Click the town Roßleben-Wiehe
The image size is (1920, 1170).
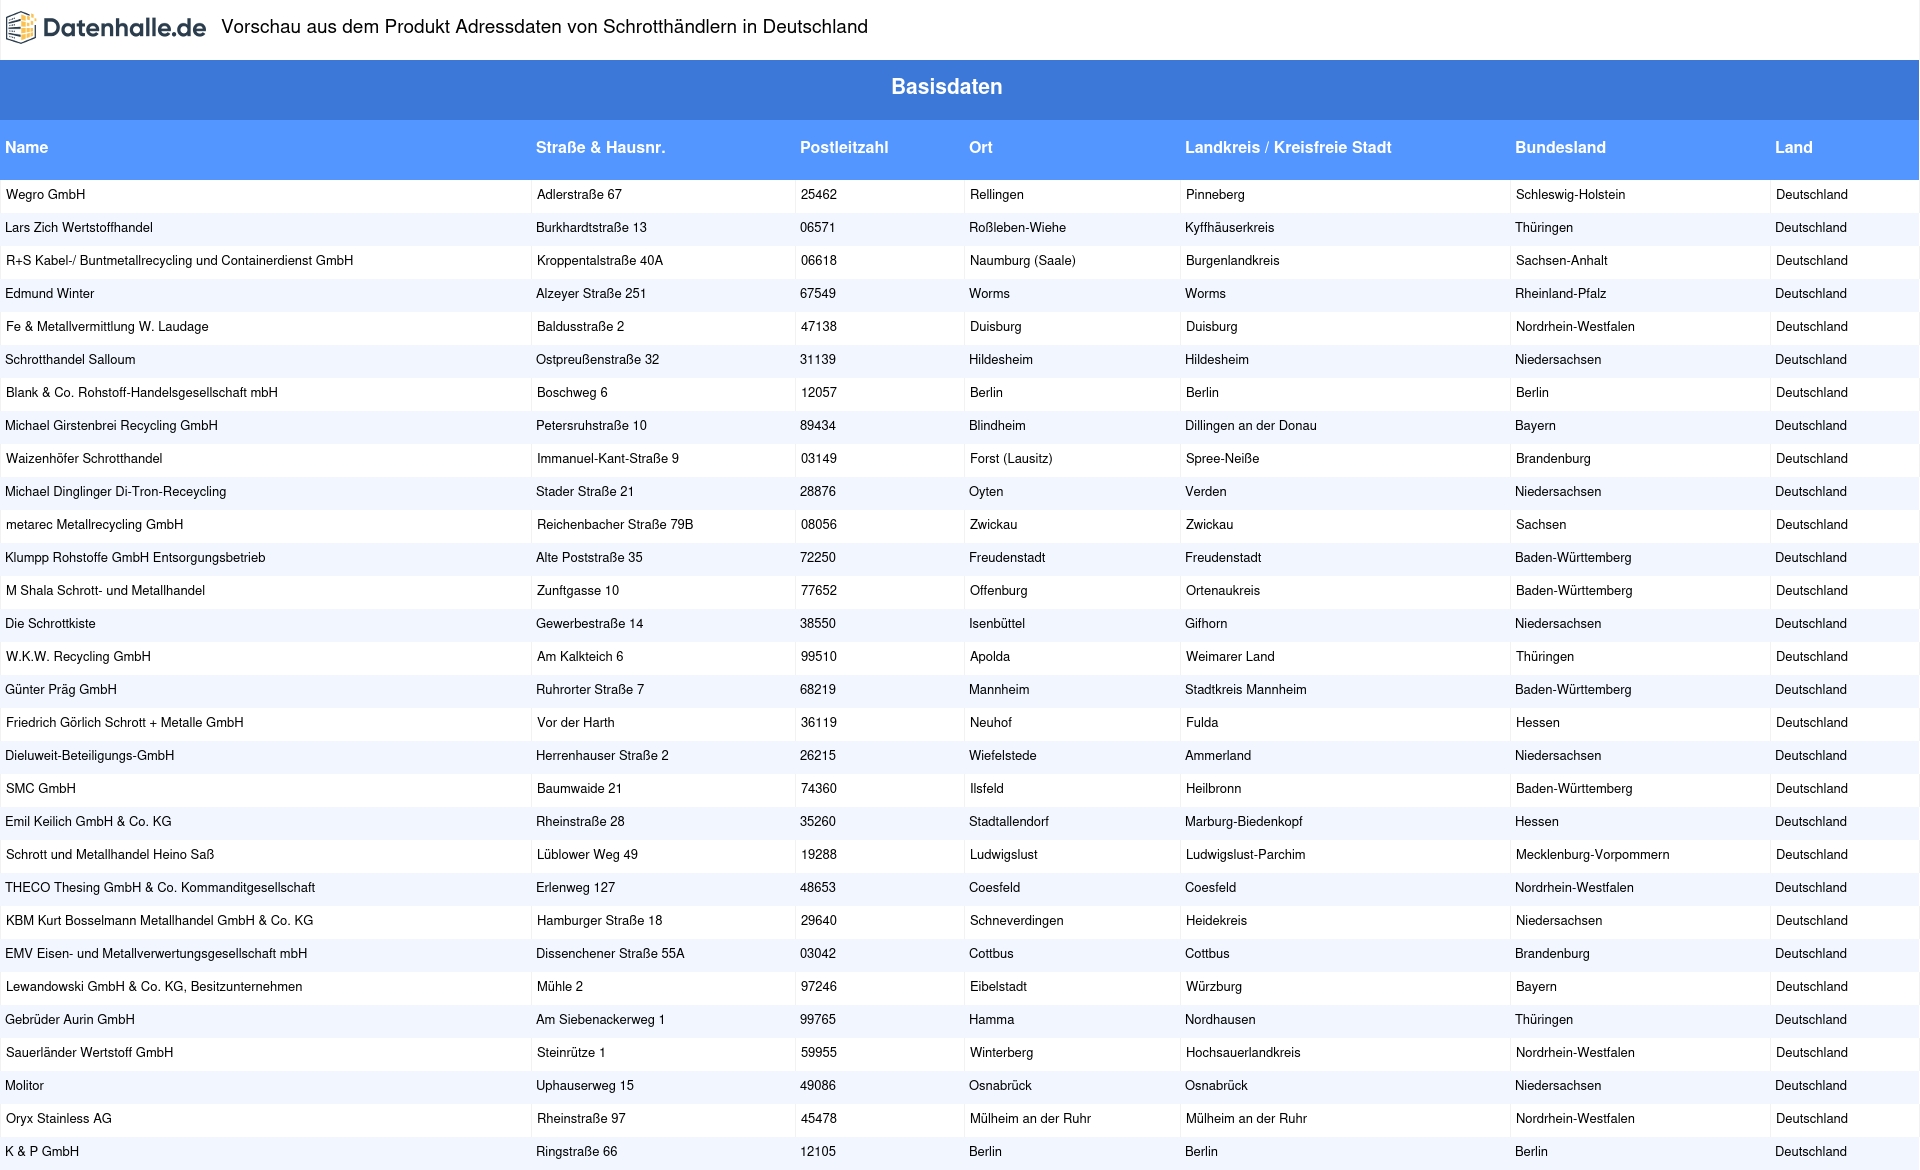pos(1018,228)
